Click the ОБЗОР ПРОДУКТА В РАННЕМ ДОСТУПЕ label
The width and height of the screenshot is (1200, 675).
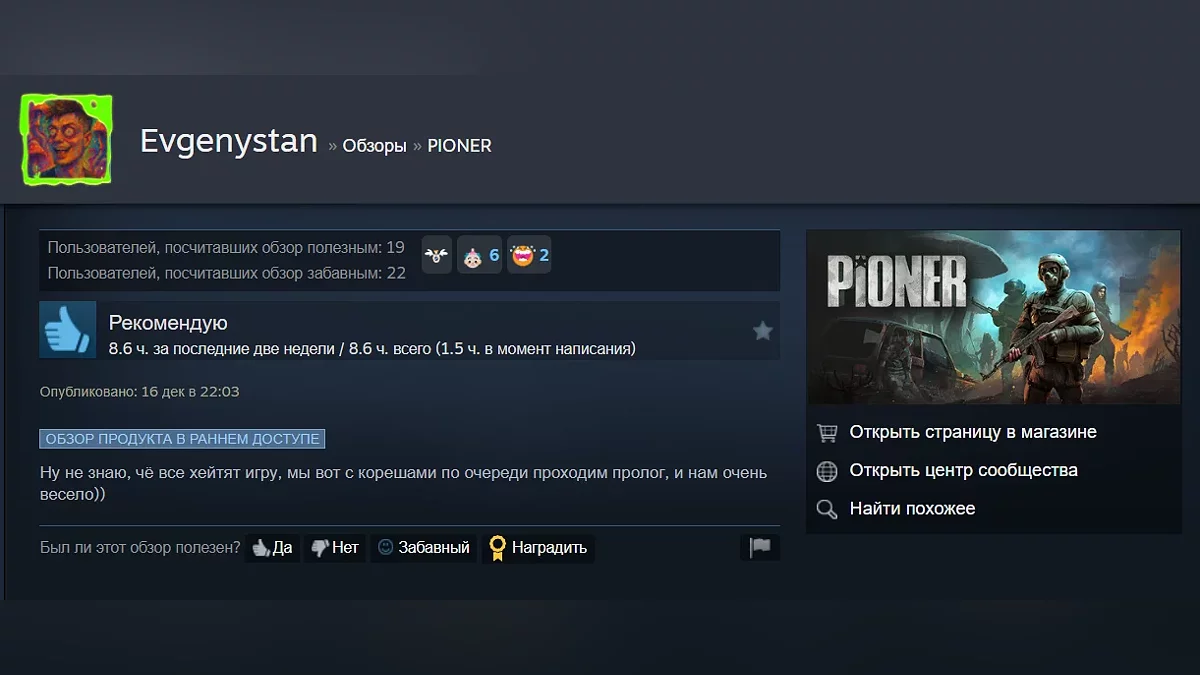182,439
